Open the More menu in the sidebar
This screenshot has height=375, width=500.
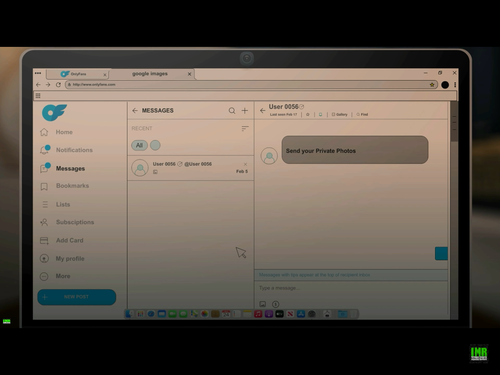[x=55, y=276]
